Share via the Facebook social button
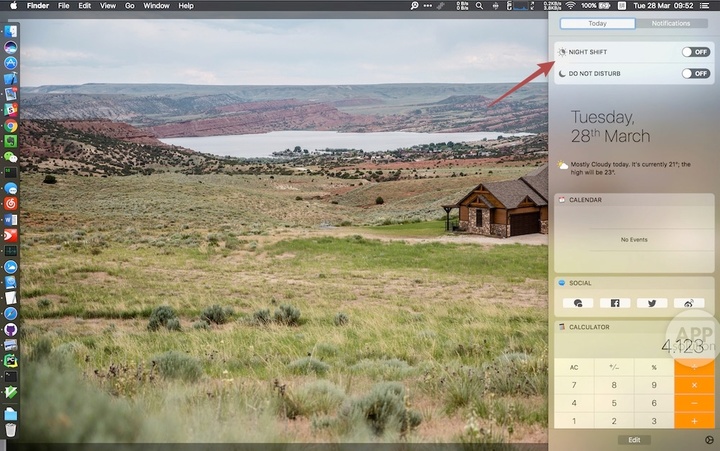Image resolution: width=720 pixels, height=451 pixels. point(615,303)
